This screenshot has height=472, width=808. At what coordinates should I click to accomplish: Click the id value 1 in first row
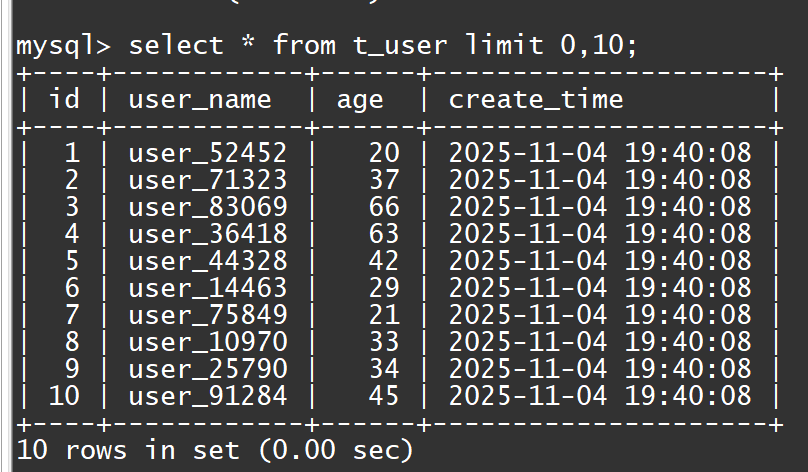click(72, 153)
